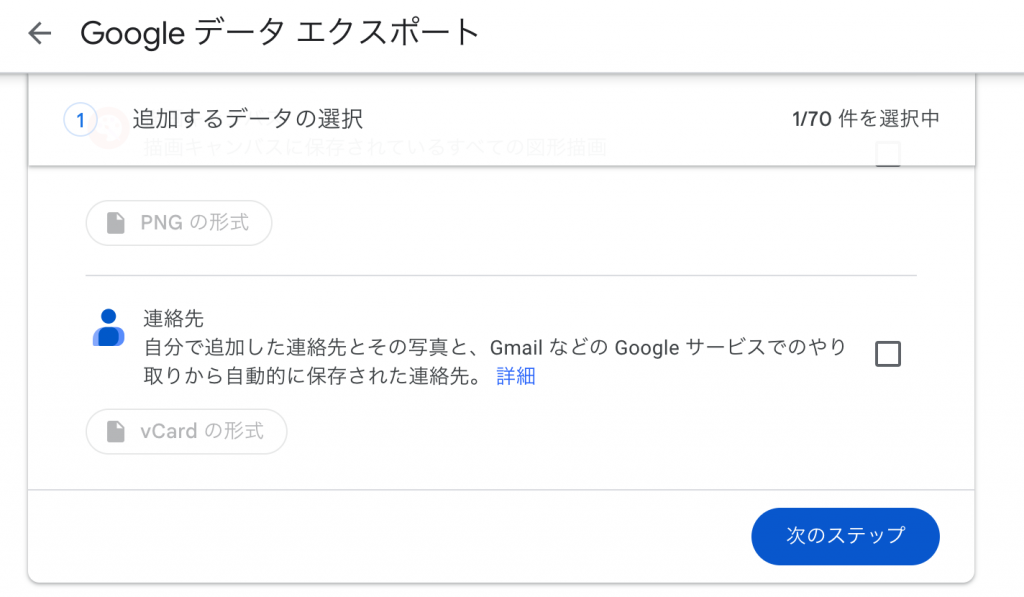This screenshot has height=597, width=1024.
Task: Toggle the partially hidden drawing canvas checkbox
Action: coord(888,154)
